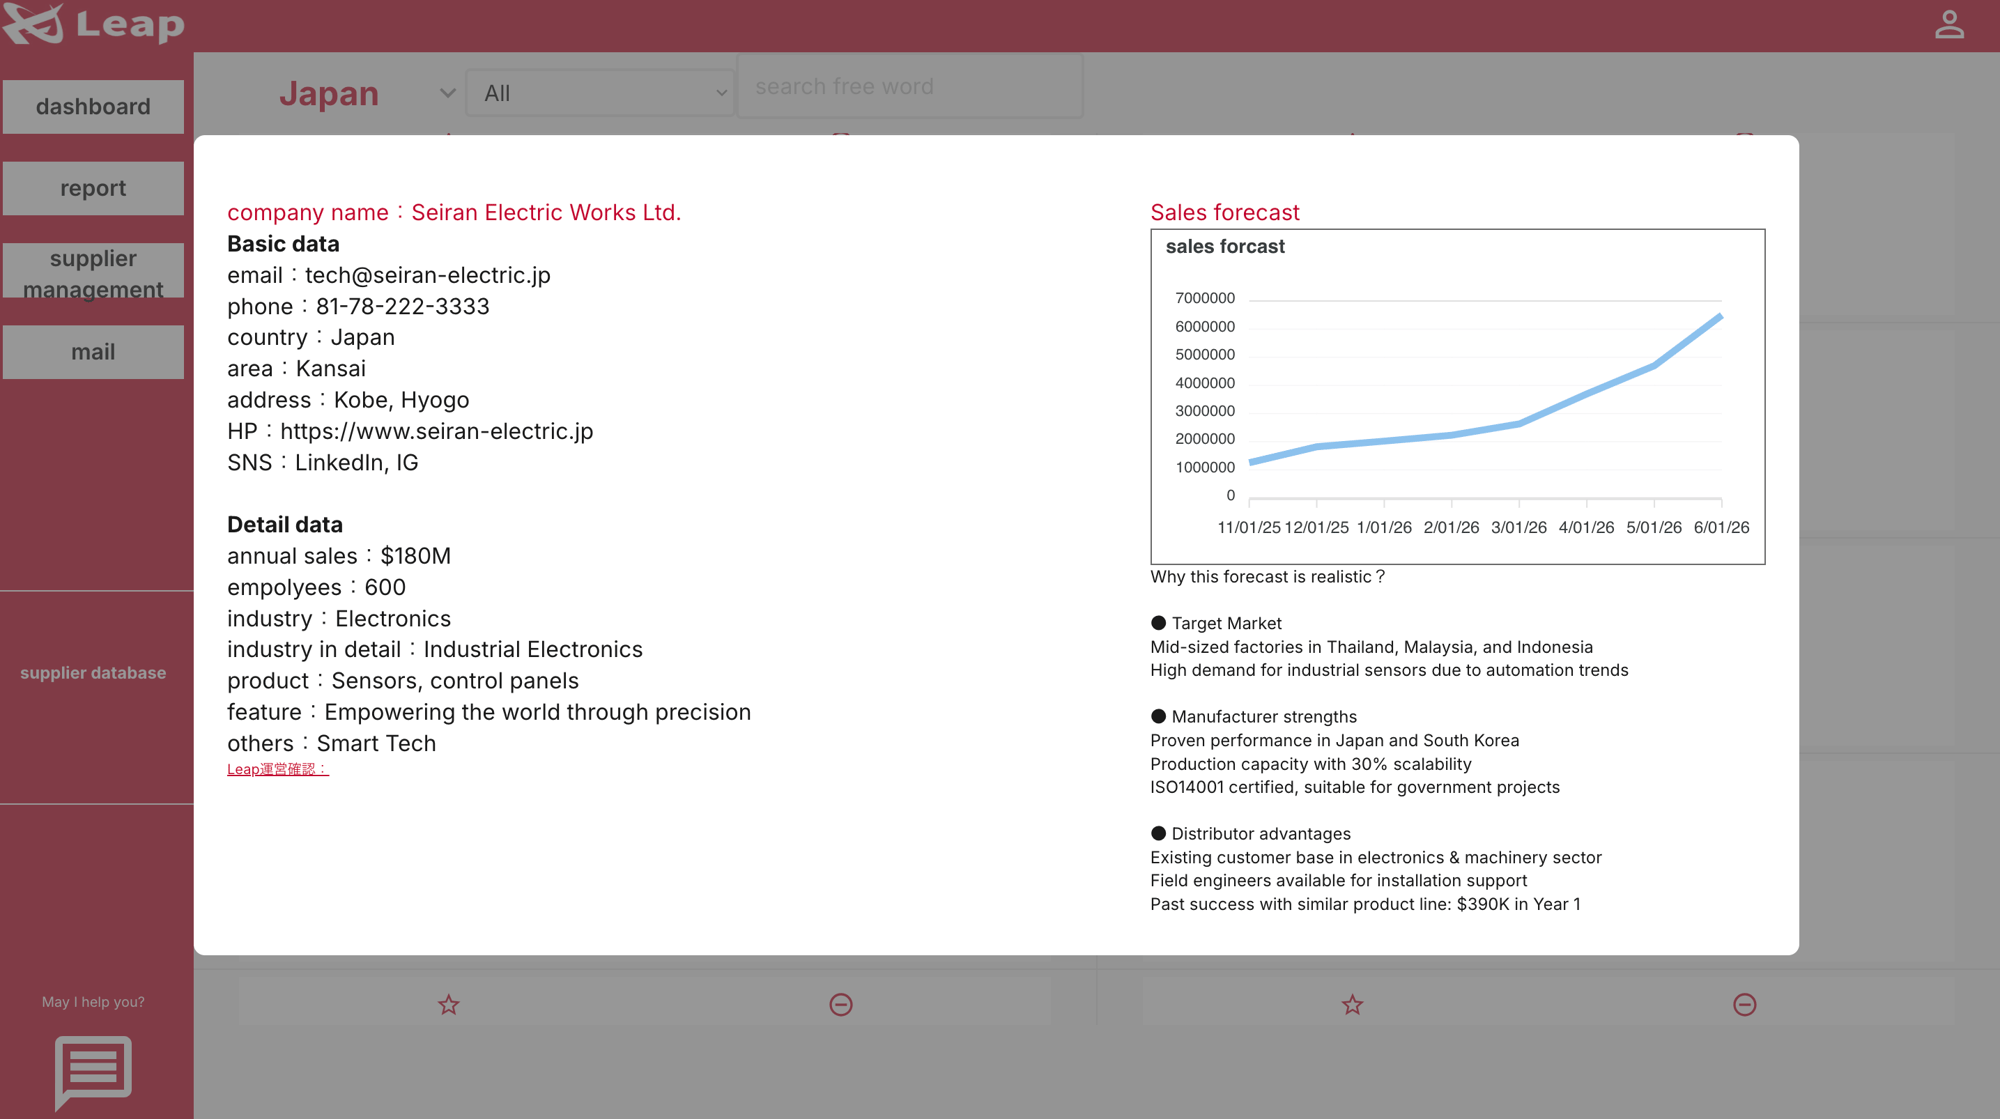Select the email tech@seiran-electric.jp
This screenshot has width=2000, height=1119.
pos(428,275)
